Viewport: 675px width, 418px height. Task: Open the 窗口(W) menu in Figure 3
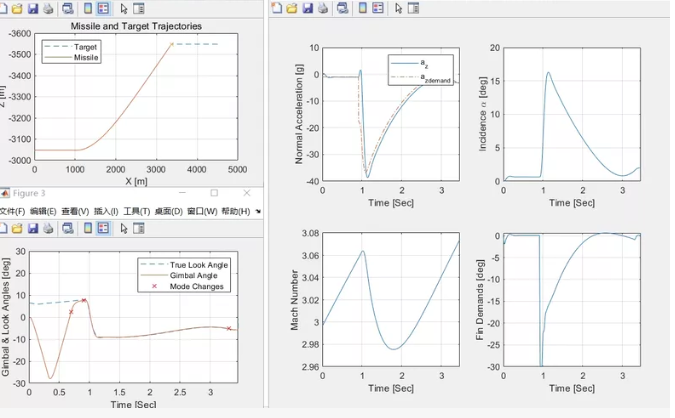(202, 211)
